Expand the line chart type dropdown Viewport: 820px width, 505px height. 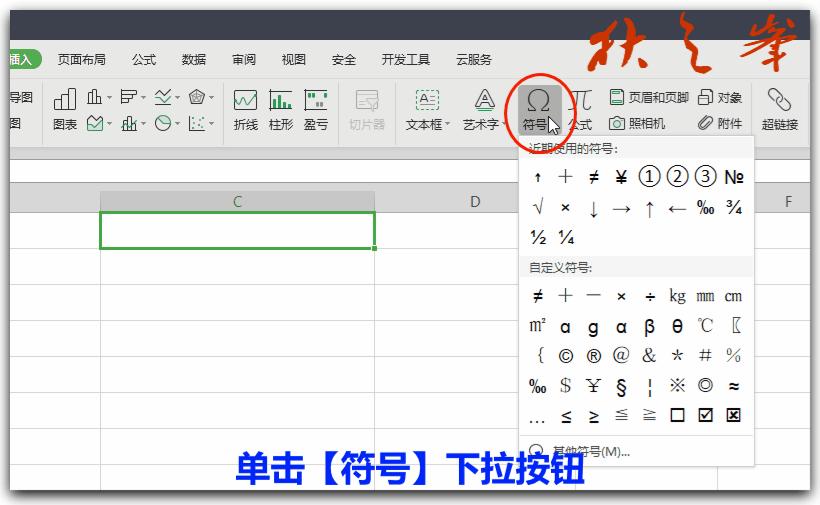[x=178, y=97]
